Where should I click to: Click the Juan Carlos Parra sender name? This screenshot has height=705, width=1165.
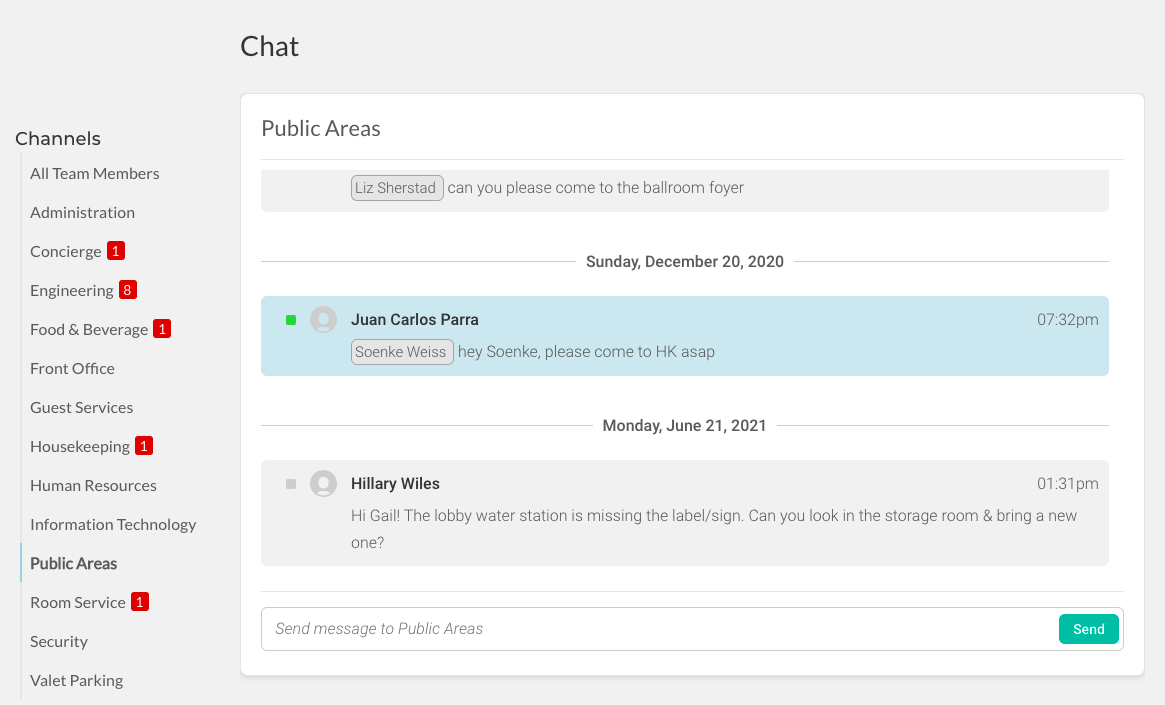[415, 319]
